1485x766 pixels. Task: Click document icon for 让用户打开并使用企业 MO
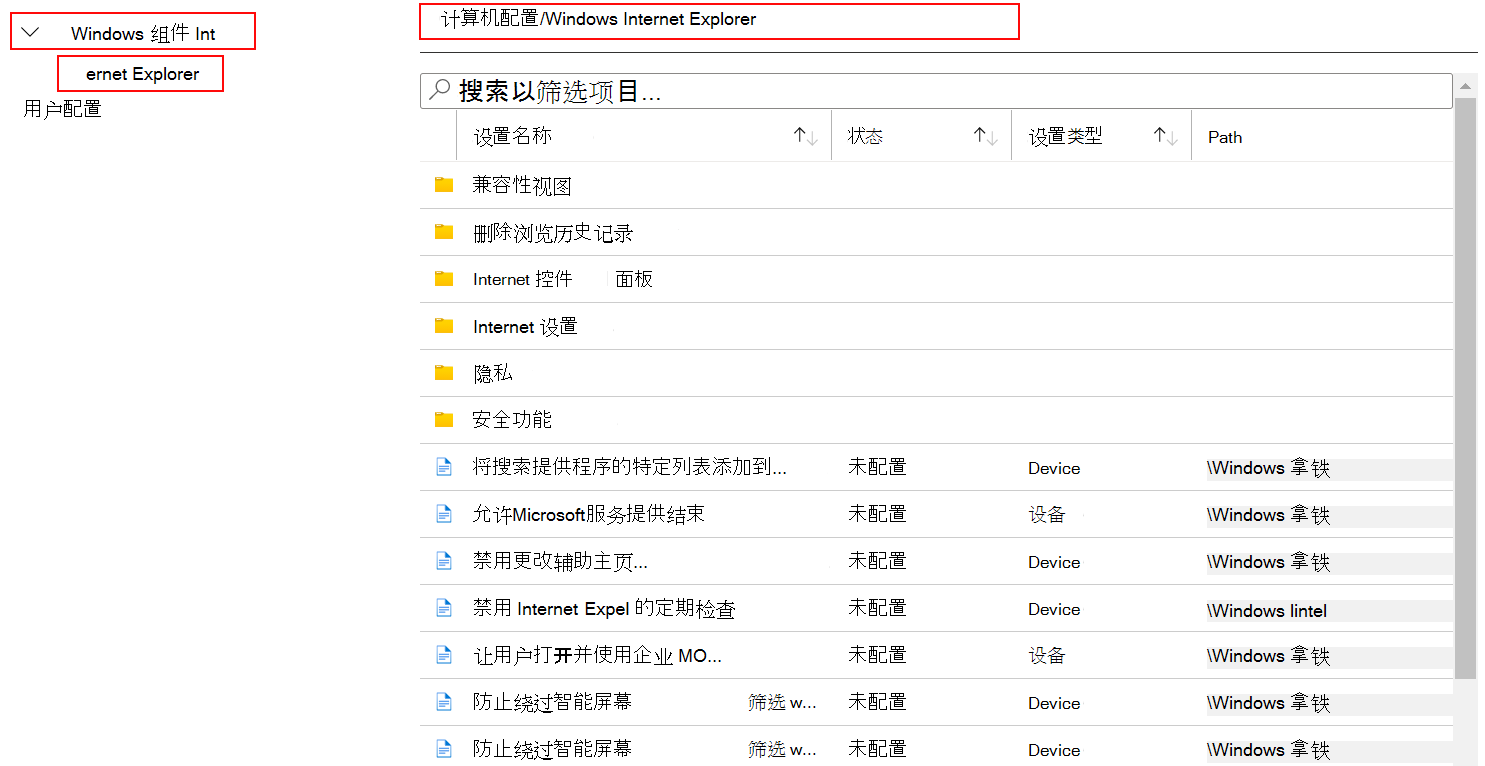coord(444,655)
